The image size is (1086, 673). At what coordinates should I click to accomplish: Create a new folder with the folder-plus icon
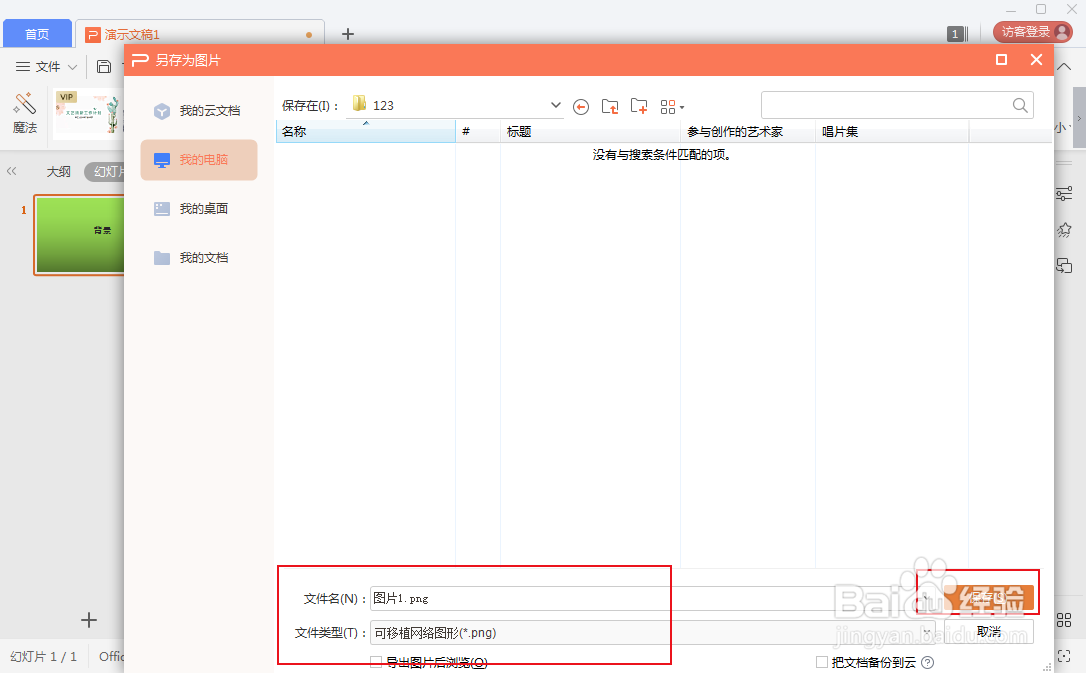tap(639, 106)
